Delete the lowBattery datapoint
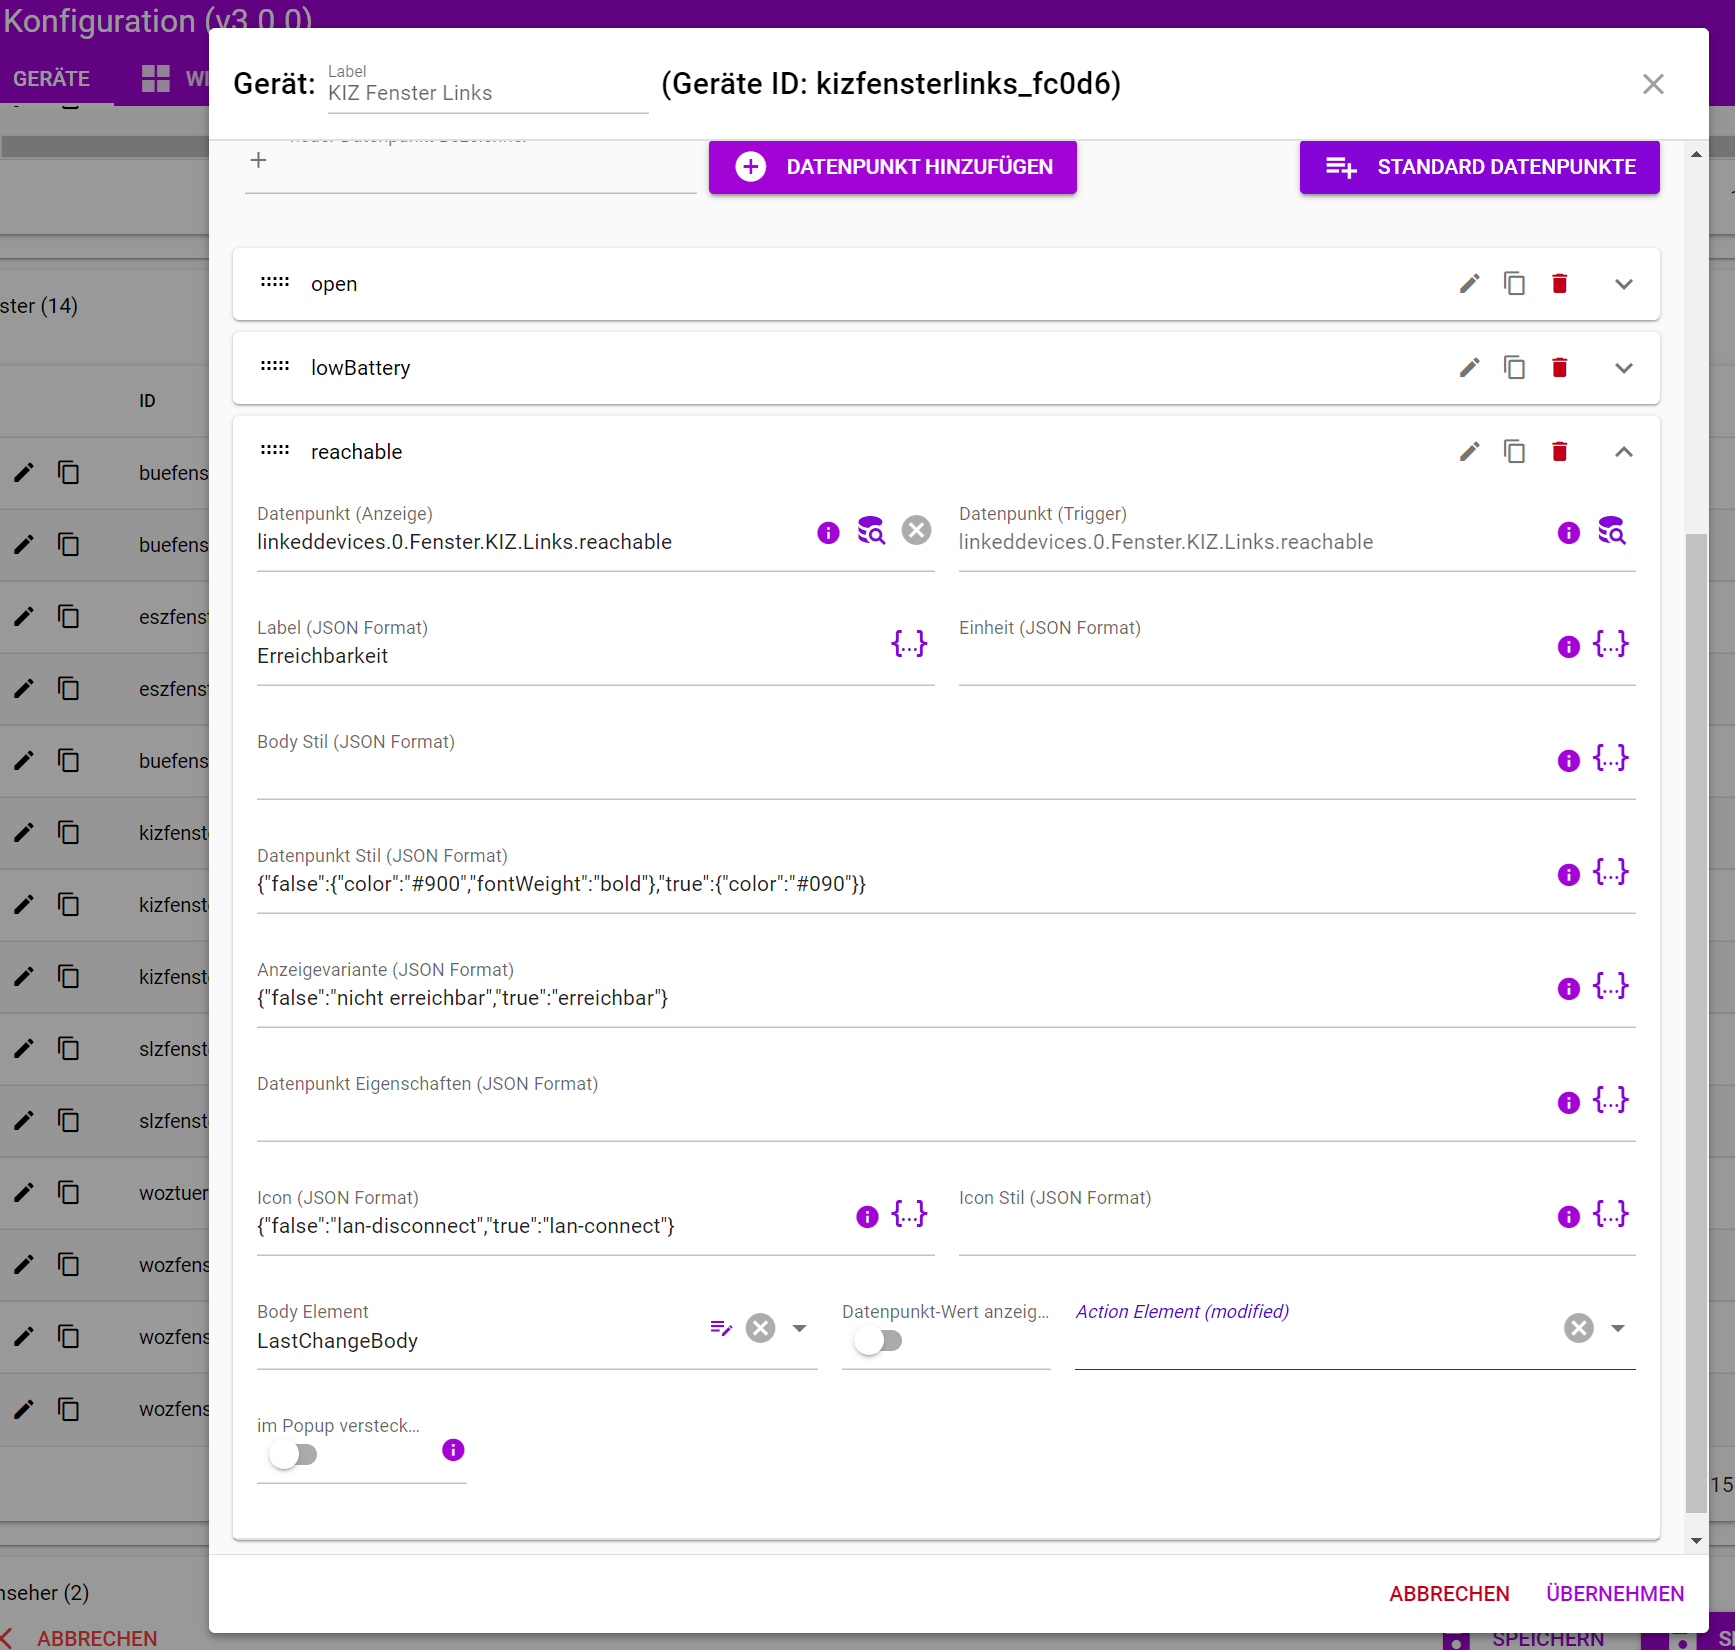 coord(1559,368)
